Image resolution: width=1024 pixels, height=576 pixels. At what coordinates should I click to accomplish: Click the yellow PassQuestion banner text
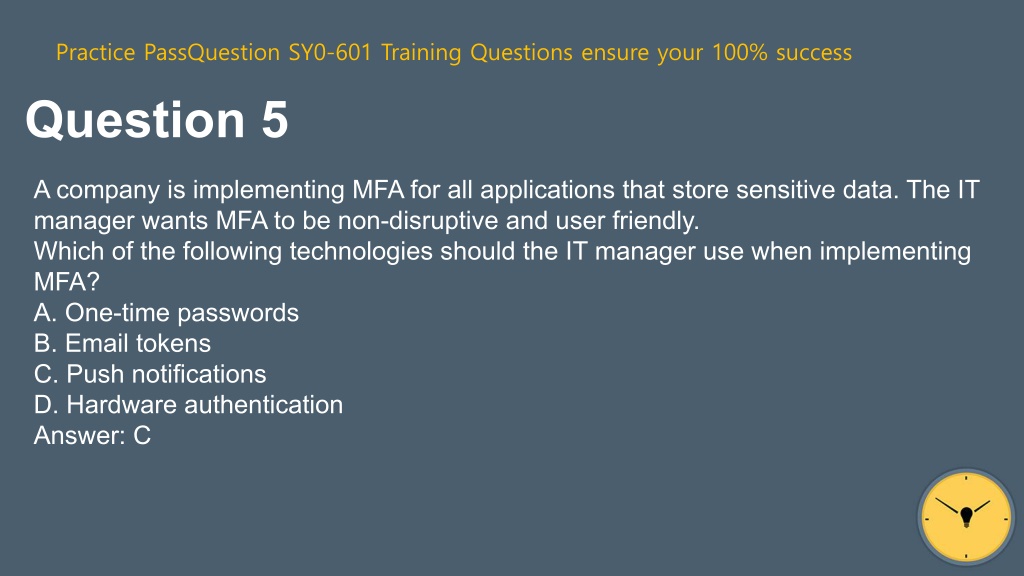(454, 52)
